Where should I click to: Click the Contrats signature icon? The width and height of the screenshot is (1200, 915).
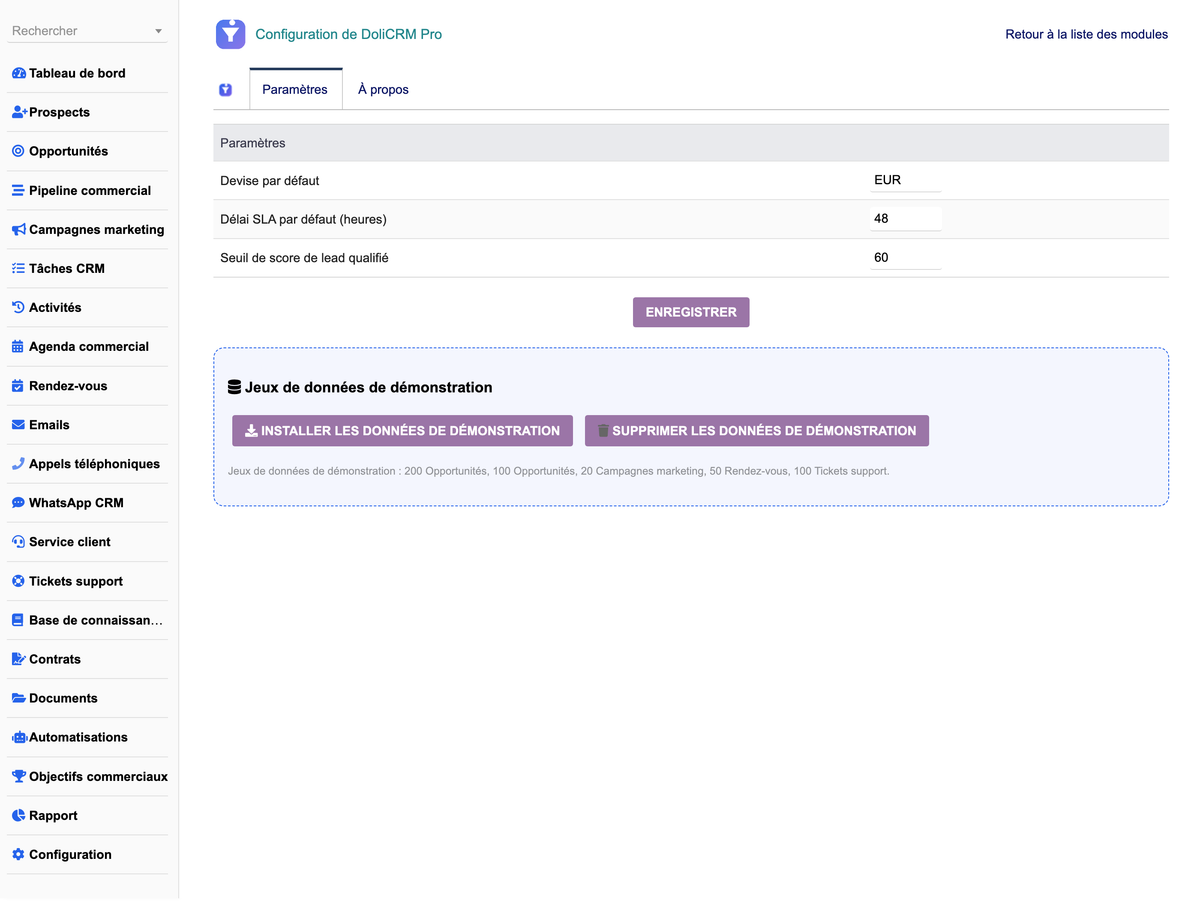(18, 659)
